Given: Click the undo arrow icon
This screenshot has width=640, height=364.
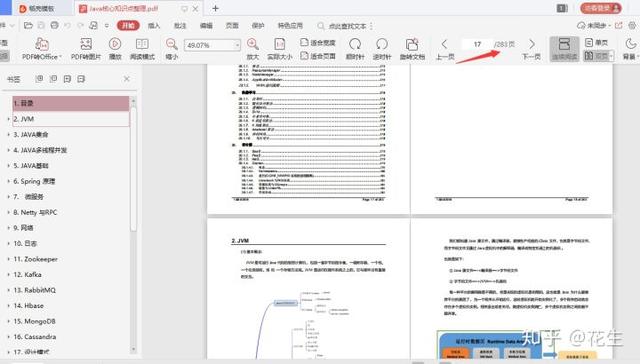Looking at the screenshot, I should (x=67, y=26).
